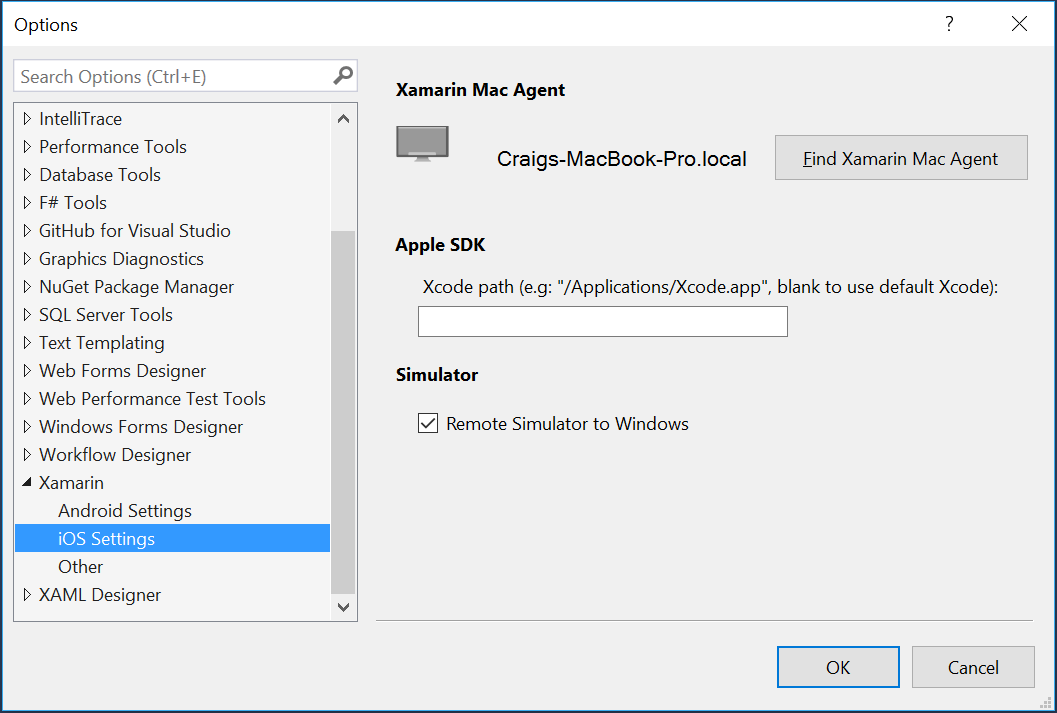Uncheck Remote Simulator to Windows

click(x=428, y=423)
